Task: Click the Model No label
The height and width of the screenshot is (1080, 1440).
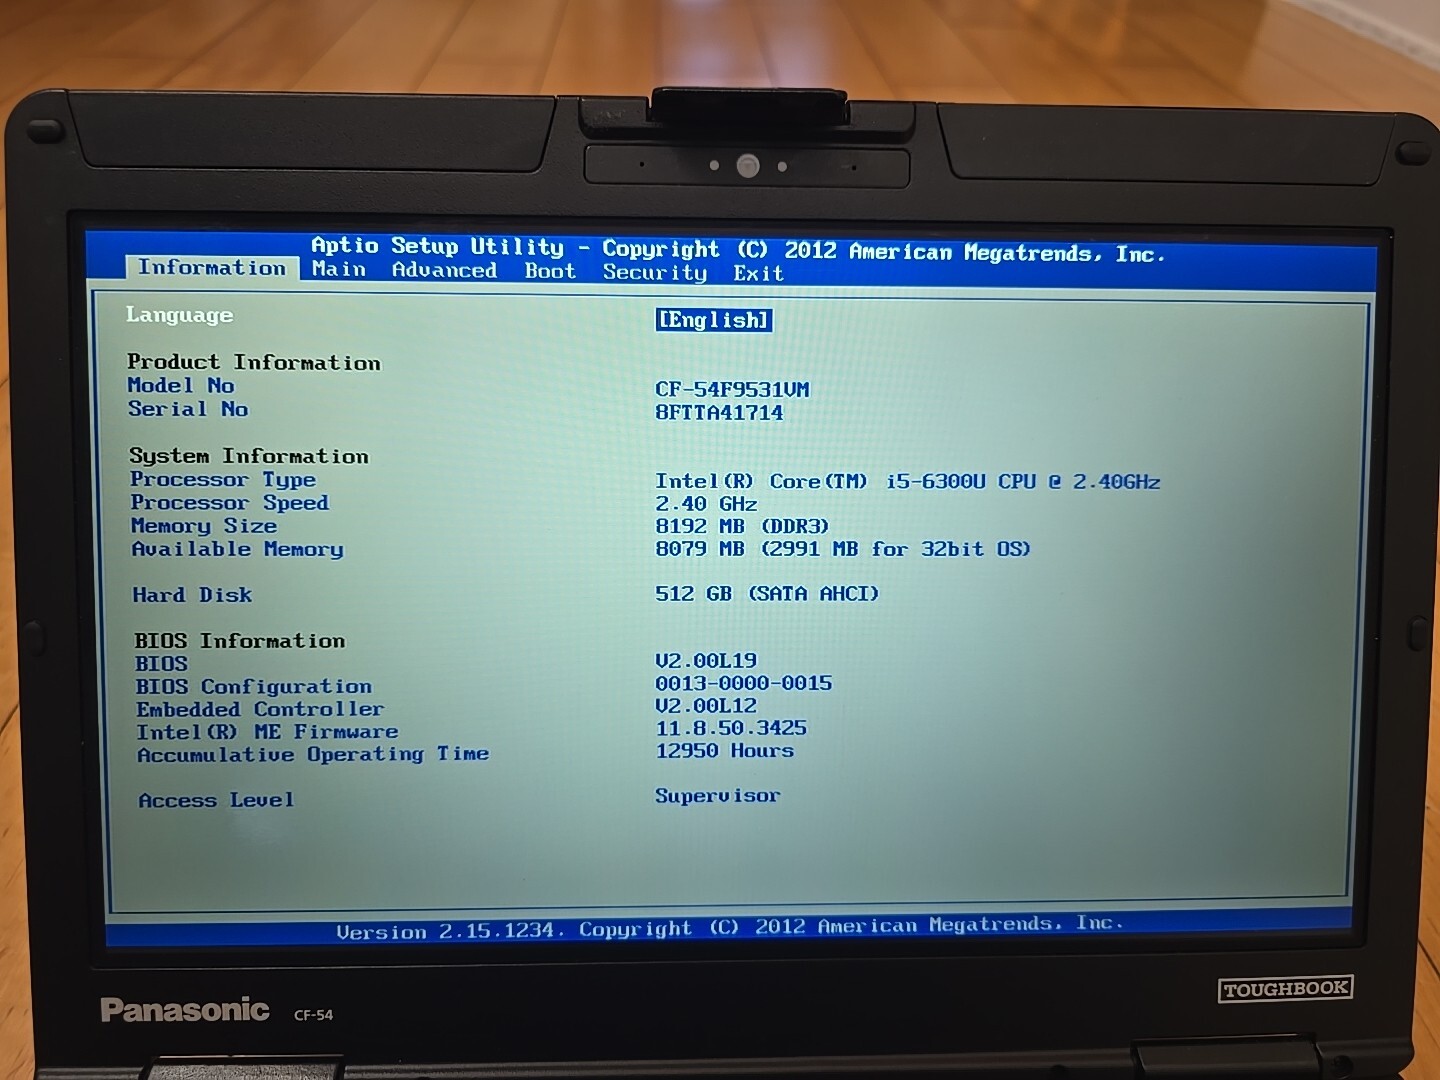Action: 181,385
